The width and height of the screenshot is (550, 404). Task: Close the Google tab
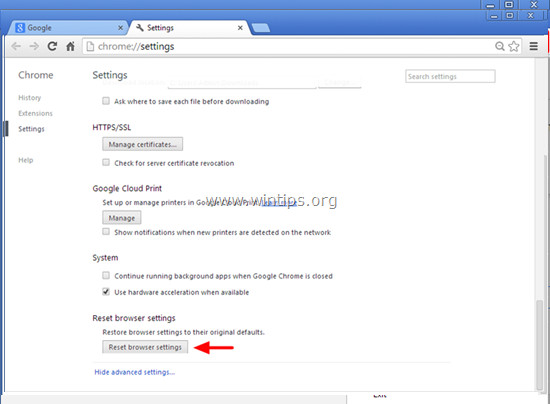(x=120, y=28)
